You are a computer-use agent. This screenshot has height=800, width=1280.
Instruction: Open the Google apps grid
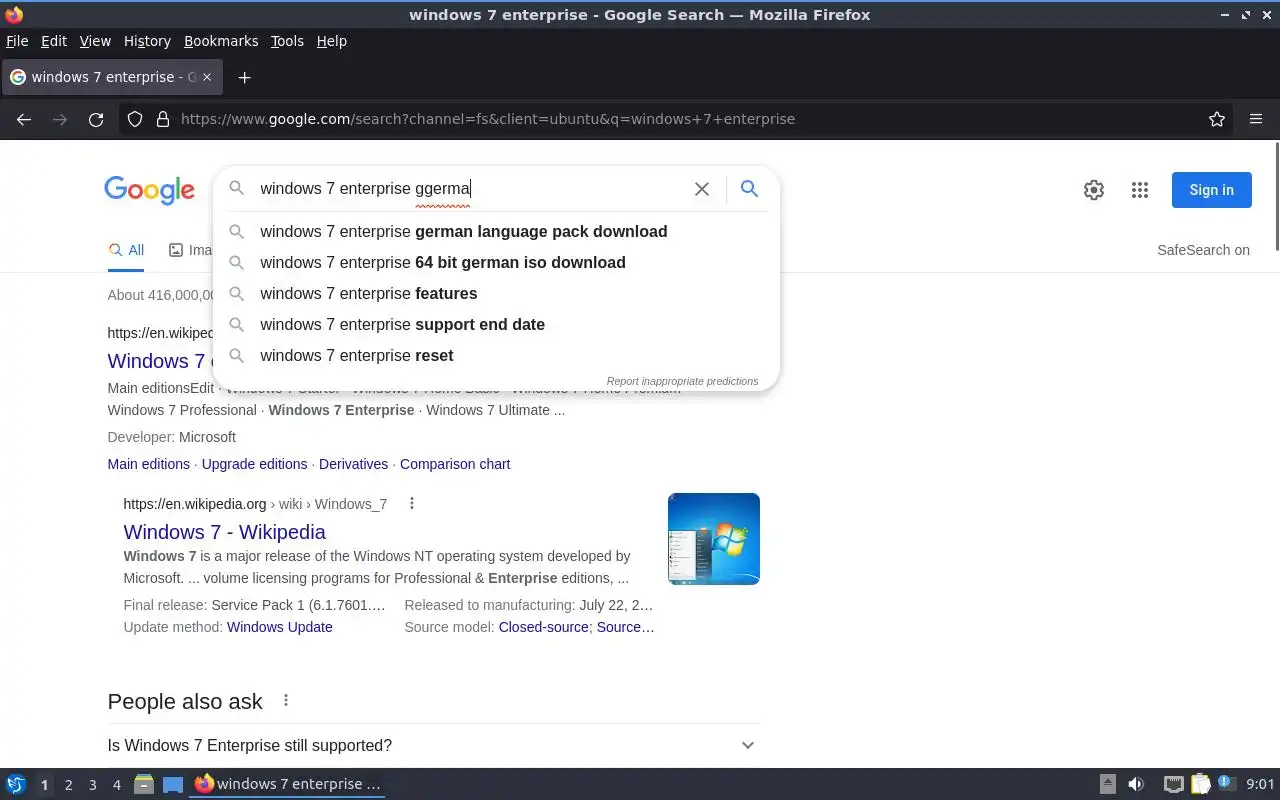[1140, 190]
